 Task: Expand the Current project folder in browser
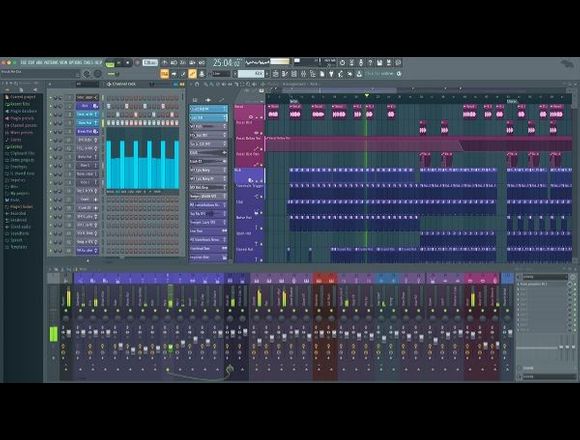[x=20, y=97]
